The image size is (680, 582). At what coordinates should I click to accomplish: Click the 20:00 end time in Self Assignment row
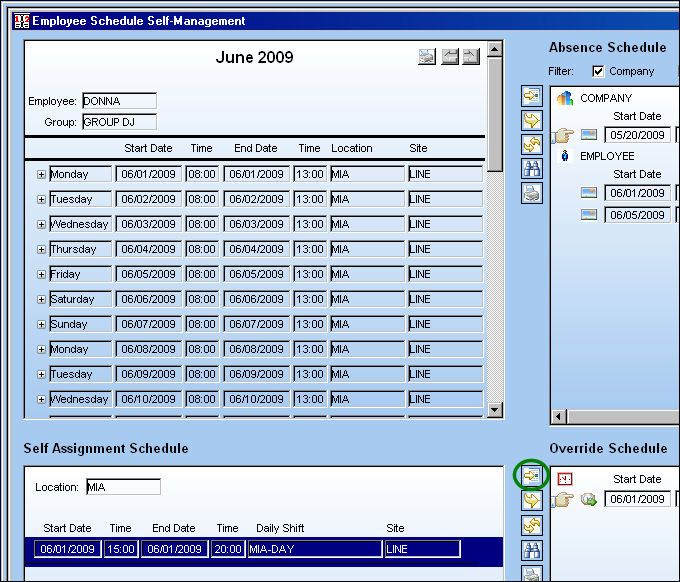pyautogui.click(x=228, y=549)
